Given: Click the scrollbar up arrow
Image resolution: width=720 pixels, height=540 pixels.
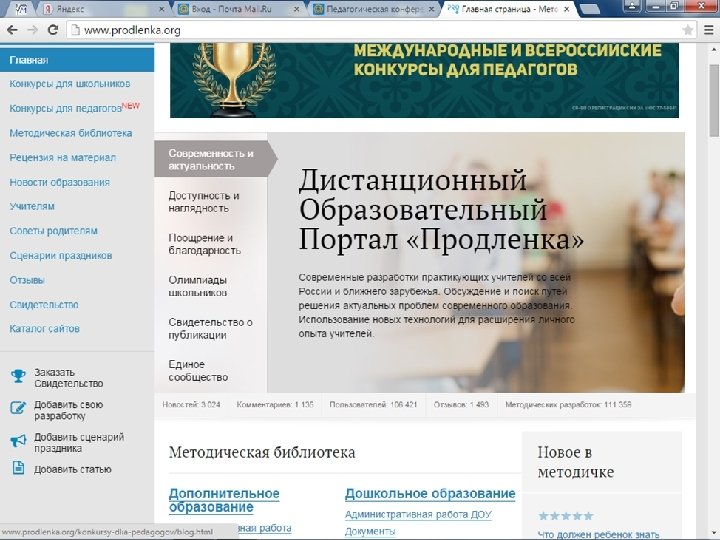Looking at the screenshot, I should coord(714,49).
